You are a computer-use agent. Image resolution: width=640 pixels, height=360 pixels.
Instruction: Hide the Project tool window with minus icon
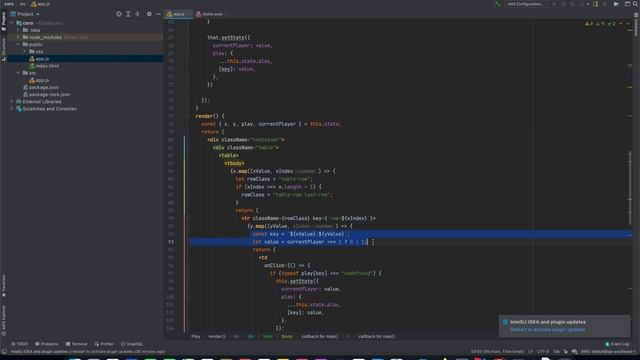coord(158,14)
